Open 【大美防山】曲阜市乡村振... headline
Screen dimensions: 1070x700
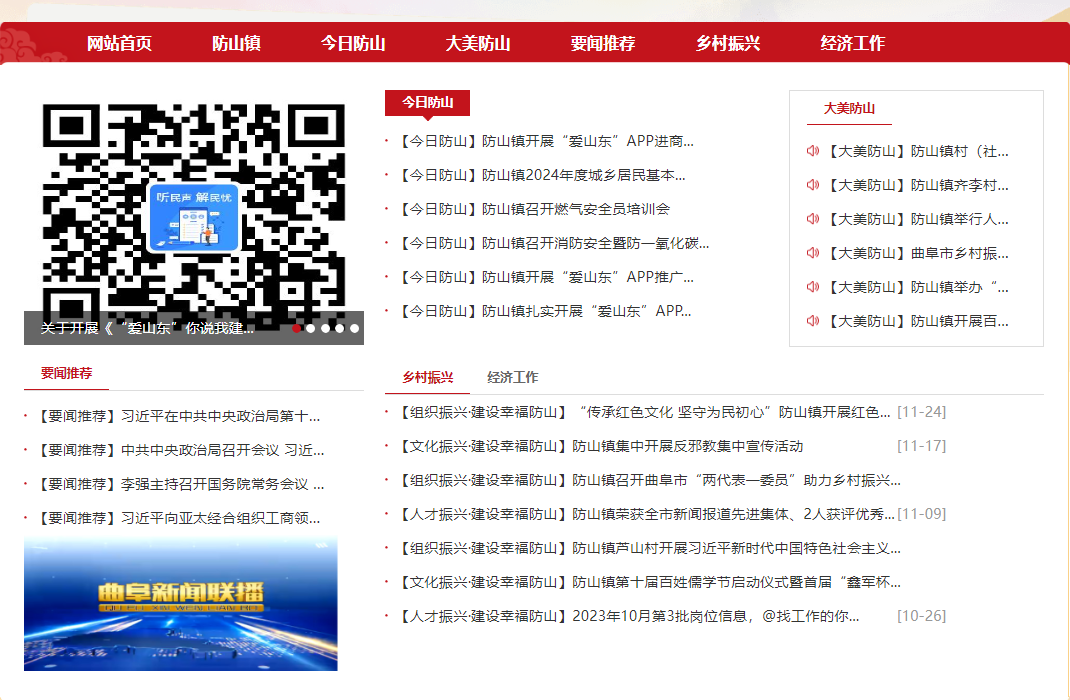point(917,252)
